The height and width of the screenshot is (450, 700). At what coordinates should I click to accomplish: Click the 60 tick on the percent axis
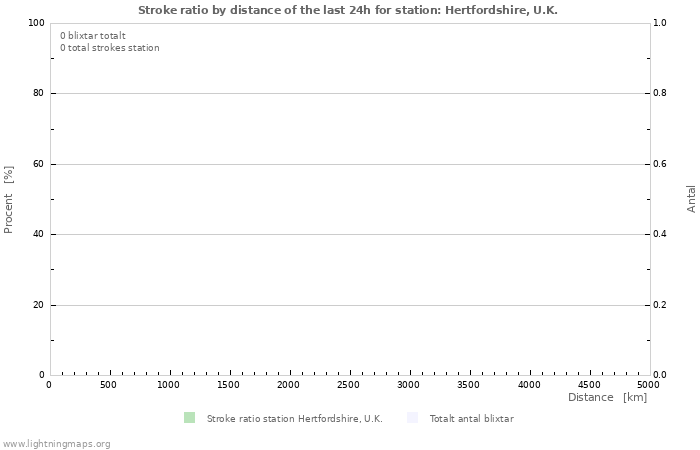[x=38, y=164]
